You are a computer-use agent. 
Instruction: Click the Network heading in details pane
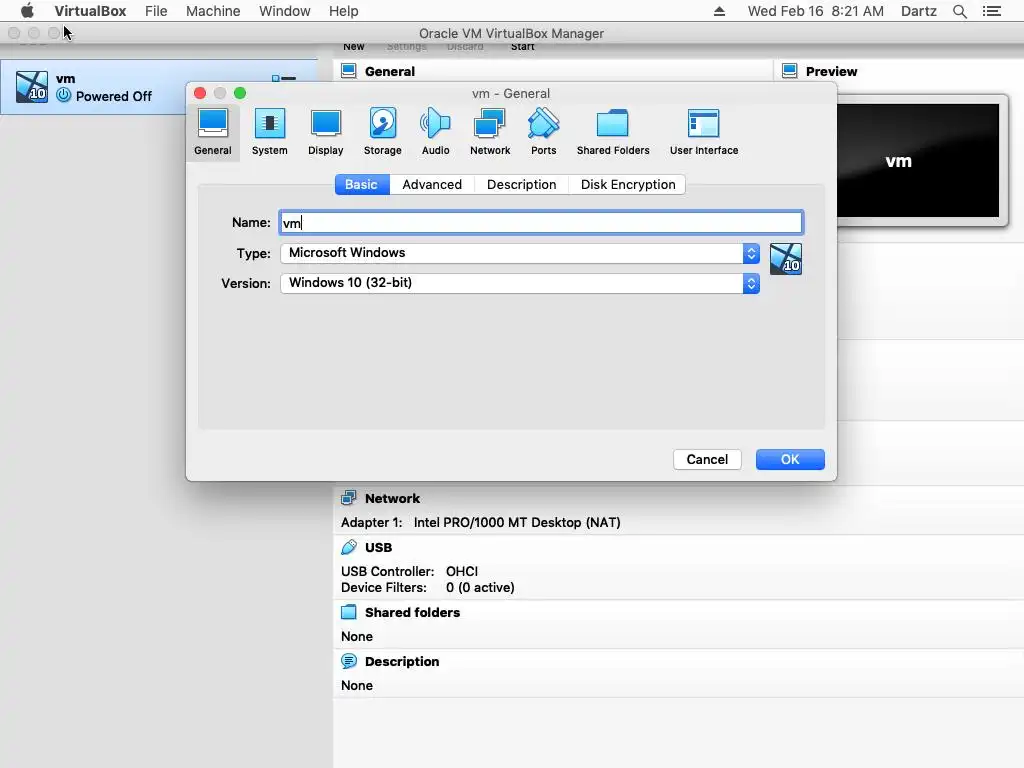[392, 498]
